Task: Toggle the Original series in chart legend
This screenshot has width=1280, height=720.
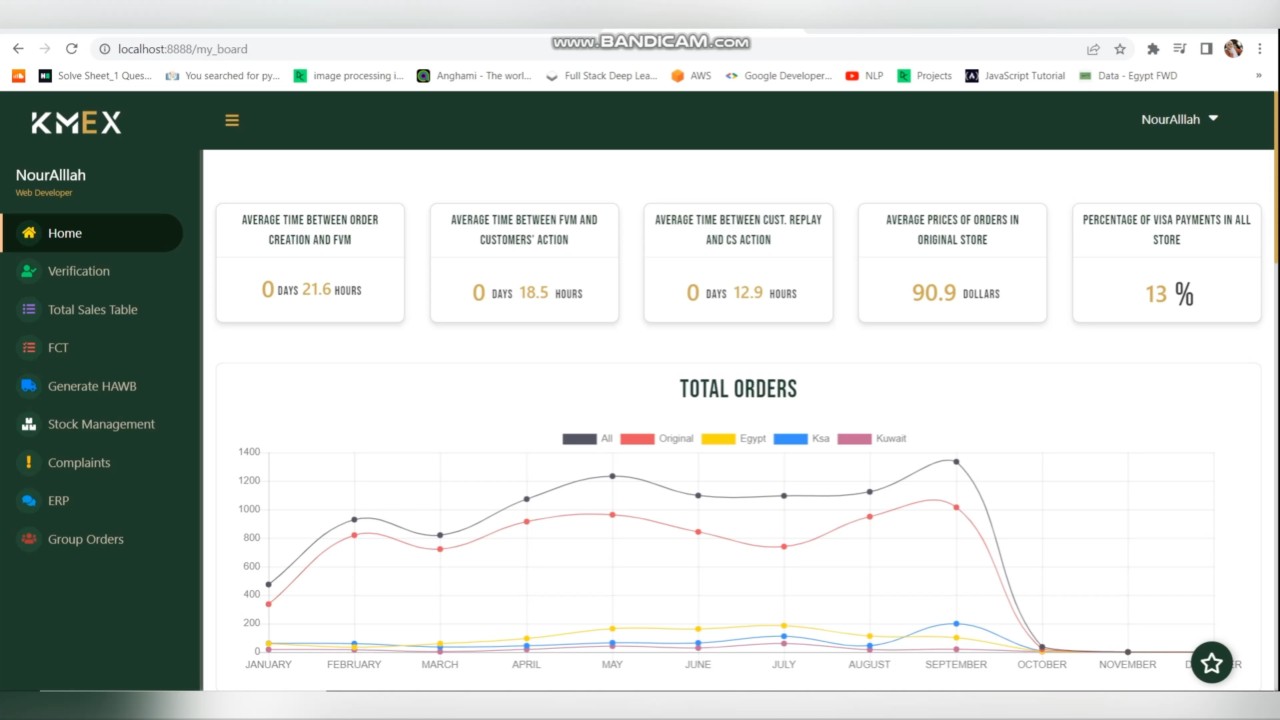Action: 657,439
